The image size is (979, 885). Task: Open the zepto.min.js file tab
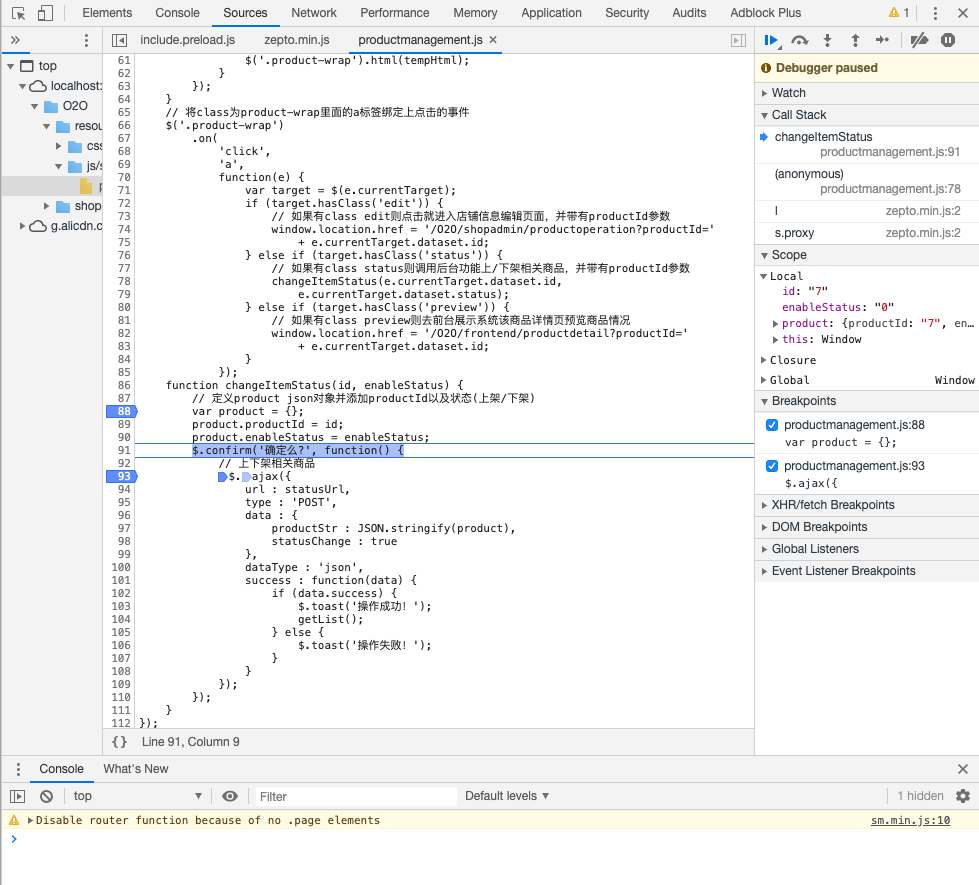[296, 40]
